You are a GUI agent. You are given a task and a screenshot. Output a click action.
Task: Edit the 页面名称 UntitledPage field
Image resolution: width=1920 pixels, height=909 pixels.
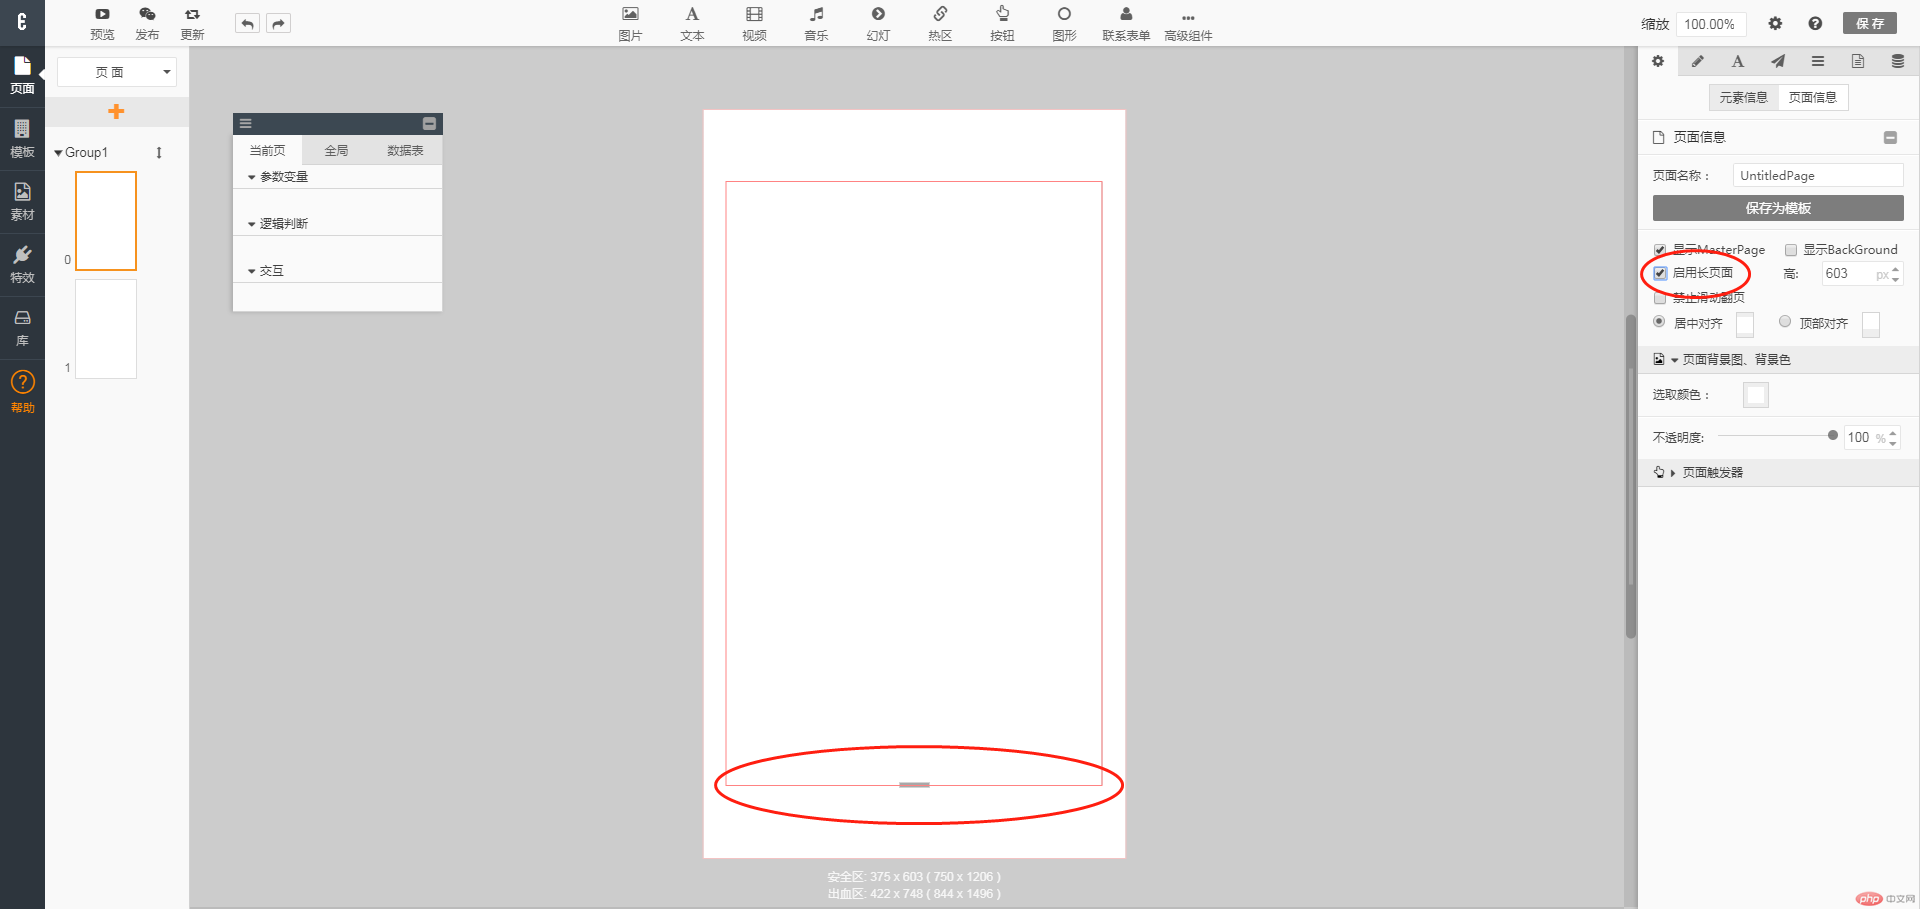pyautogui.click(x=1818, y=175)
